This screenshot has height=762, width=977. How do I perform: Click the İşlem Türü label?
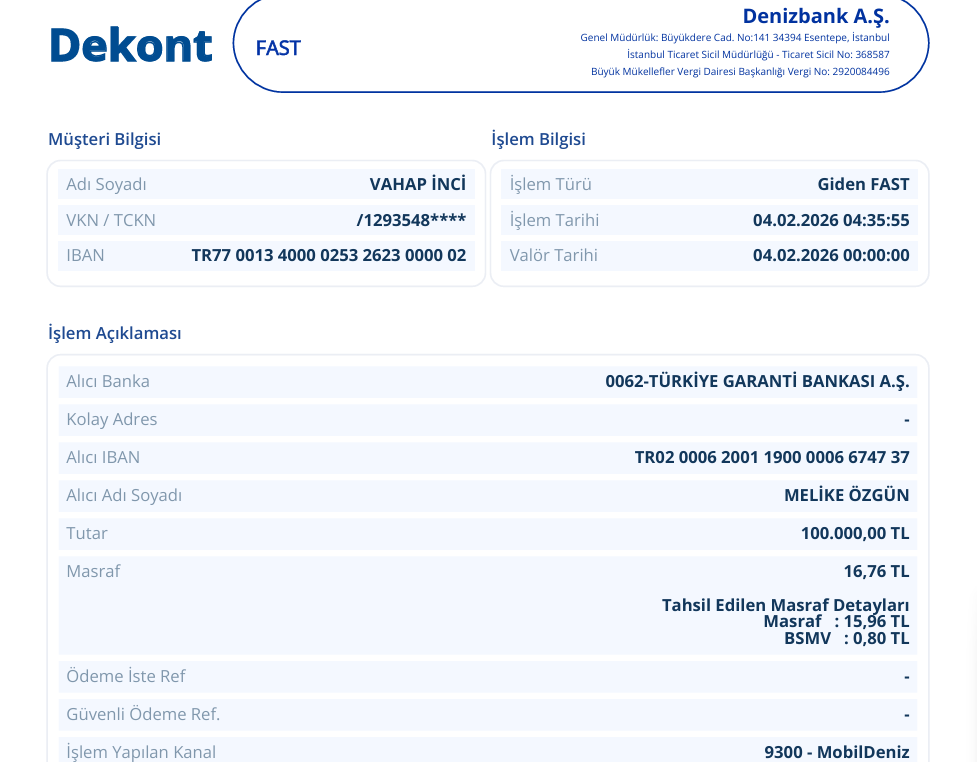tap(551, 184)
